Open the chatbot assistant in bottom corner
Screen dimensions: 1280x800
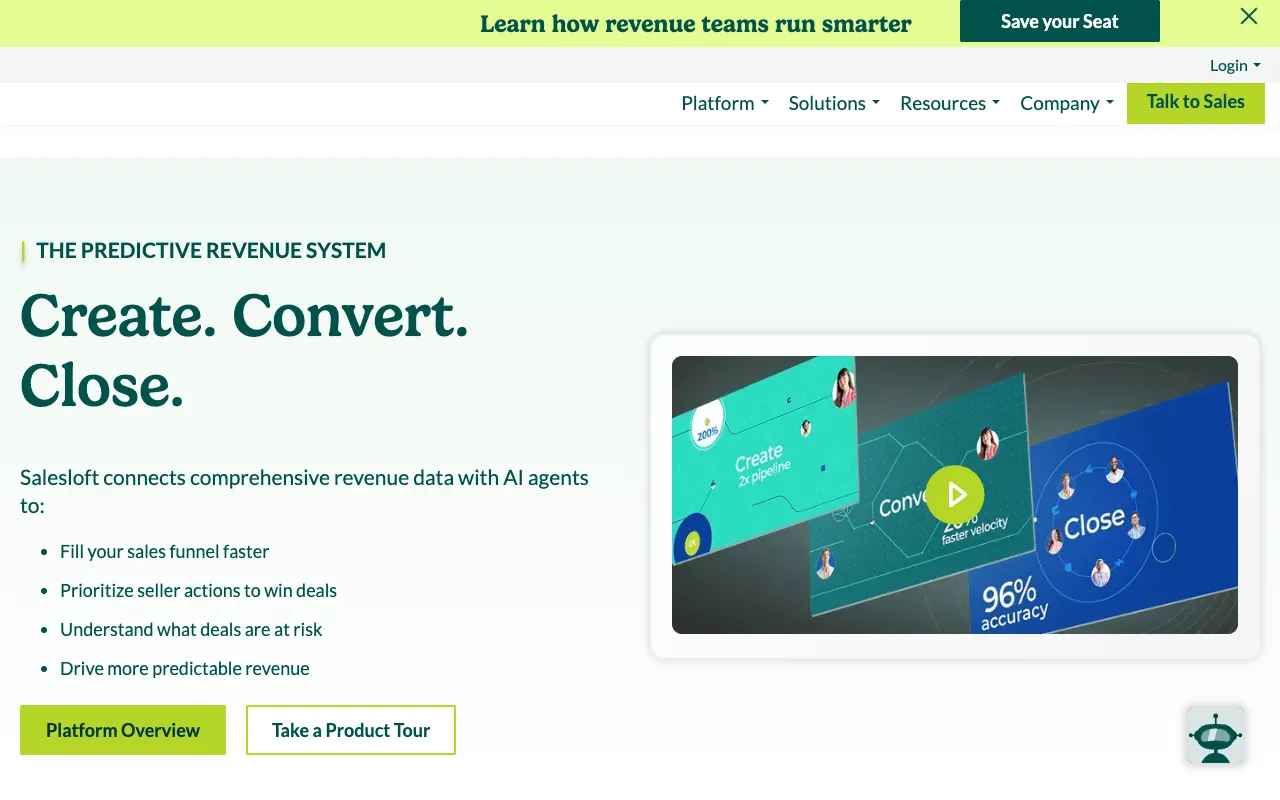tap(1216, 735)
